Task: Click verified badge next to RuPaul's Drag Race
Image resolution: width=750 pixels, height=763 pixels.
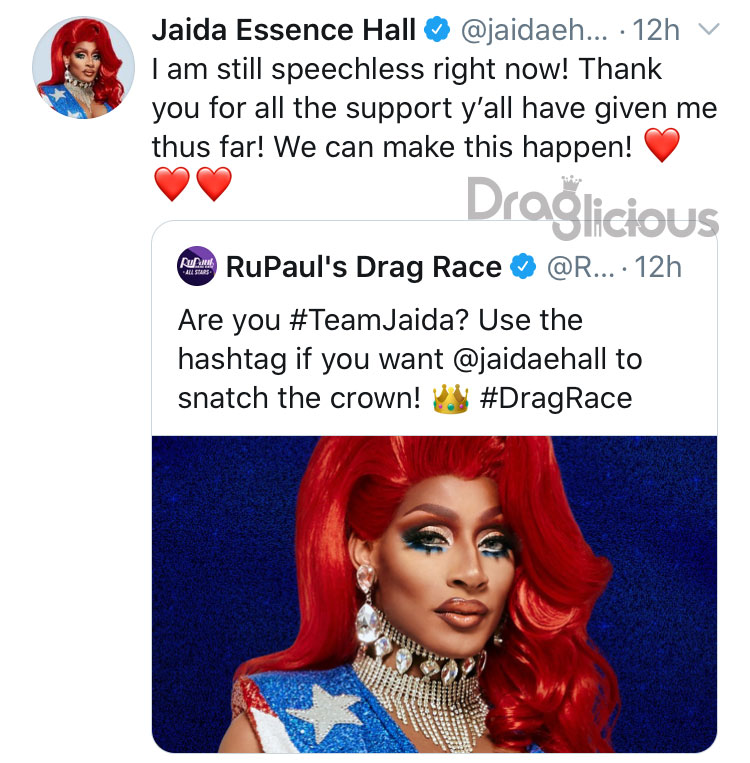Action: (x=523, y=266)
